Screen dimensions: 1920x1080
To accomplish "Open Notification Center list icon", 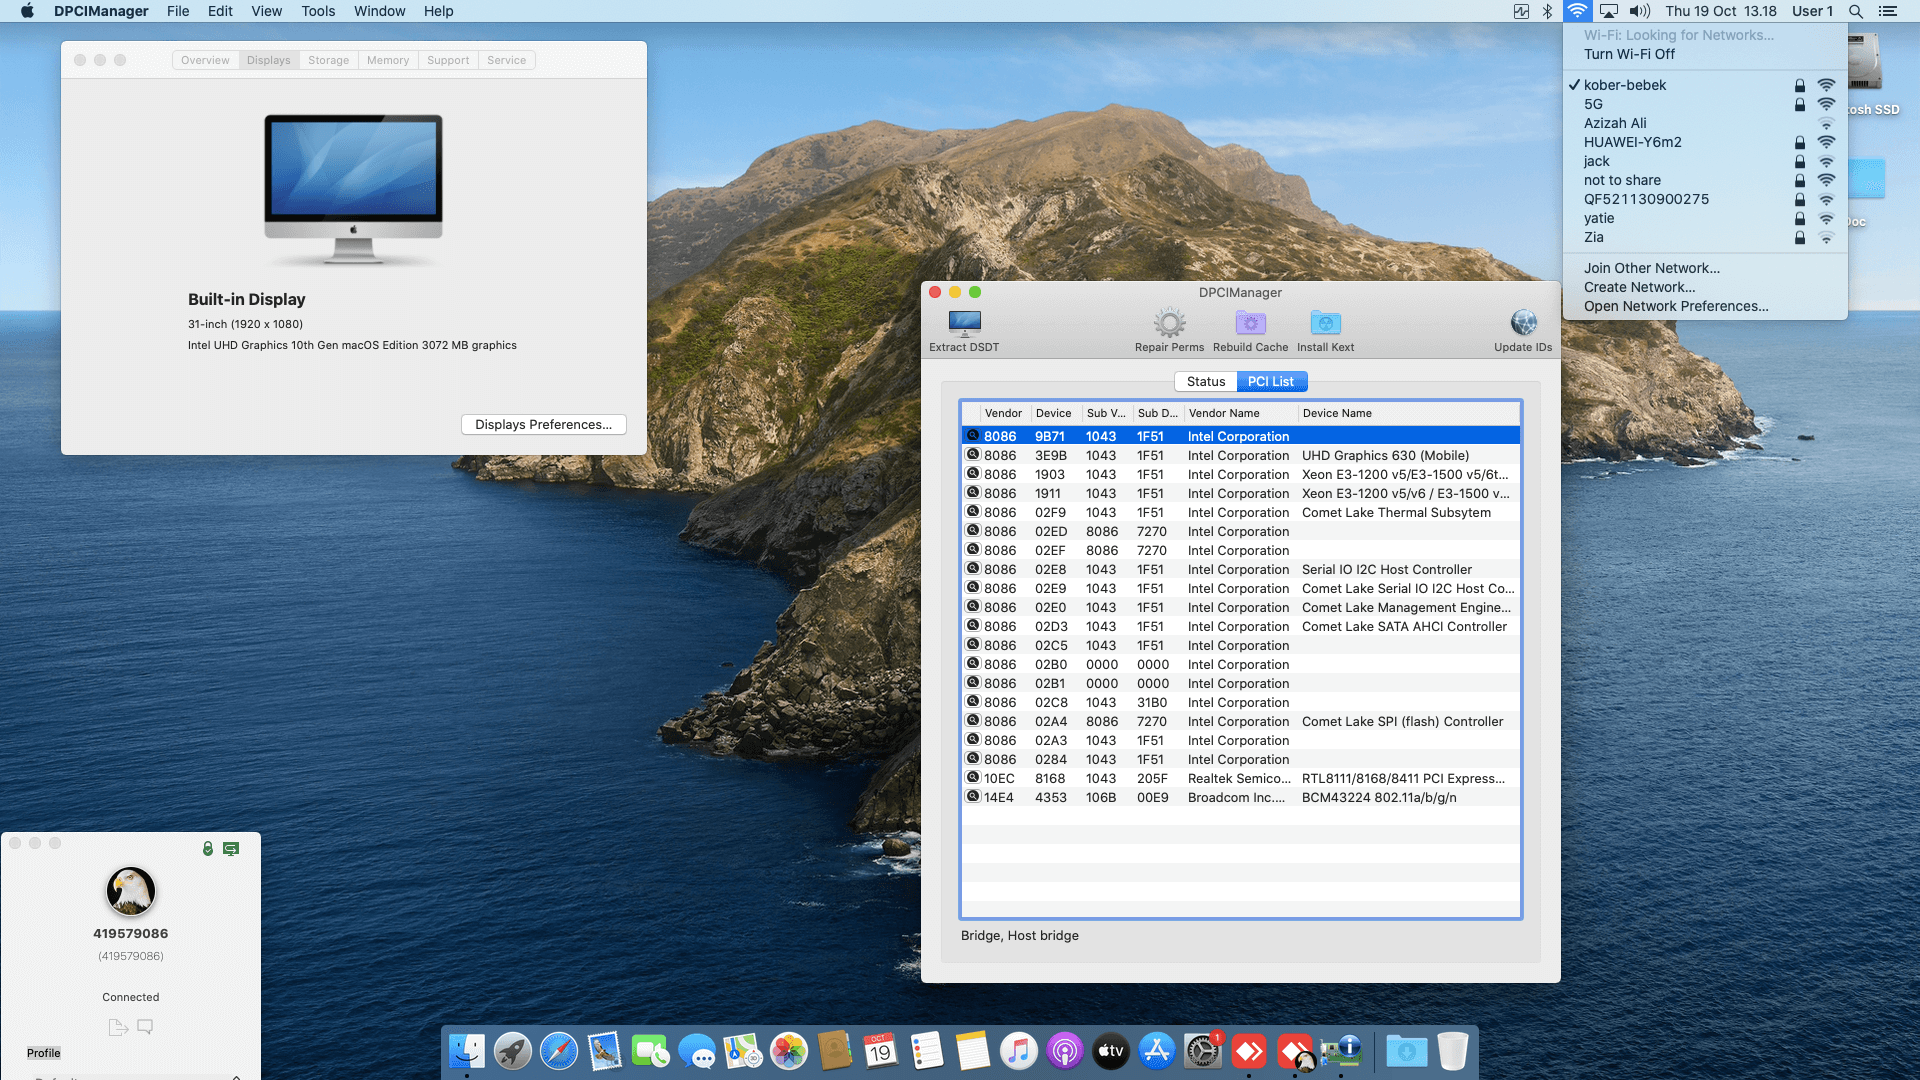I will [x=1888, y=11].
